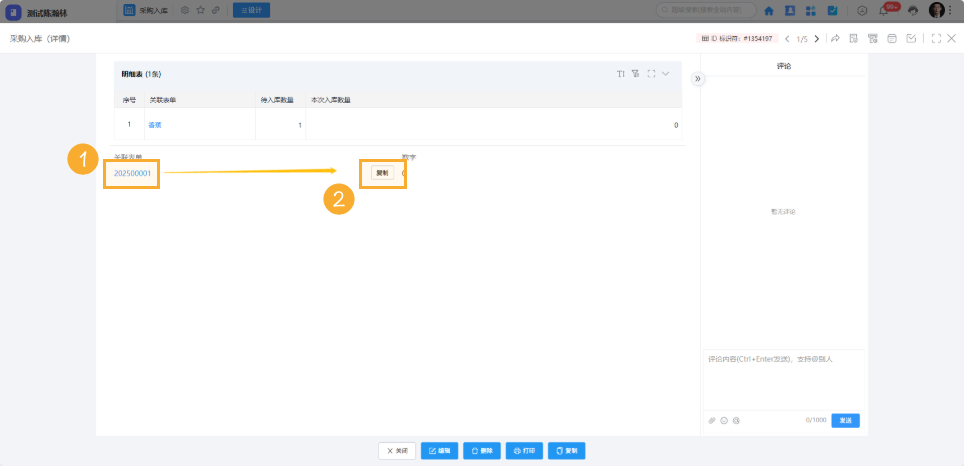
Task: Open the more options menu beside avatar
Action: [x=952, y=11]
